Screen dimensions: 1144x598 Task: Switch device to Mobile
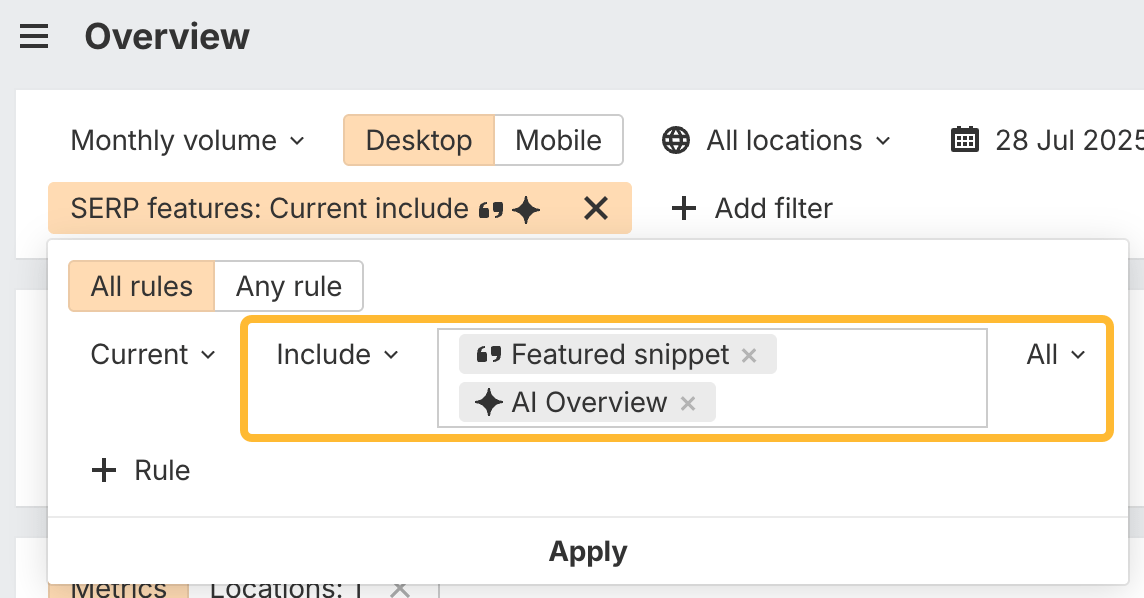(558, 140)
